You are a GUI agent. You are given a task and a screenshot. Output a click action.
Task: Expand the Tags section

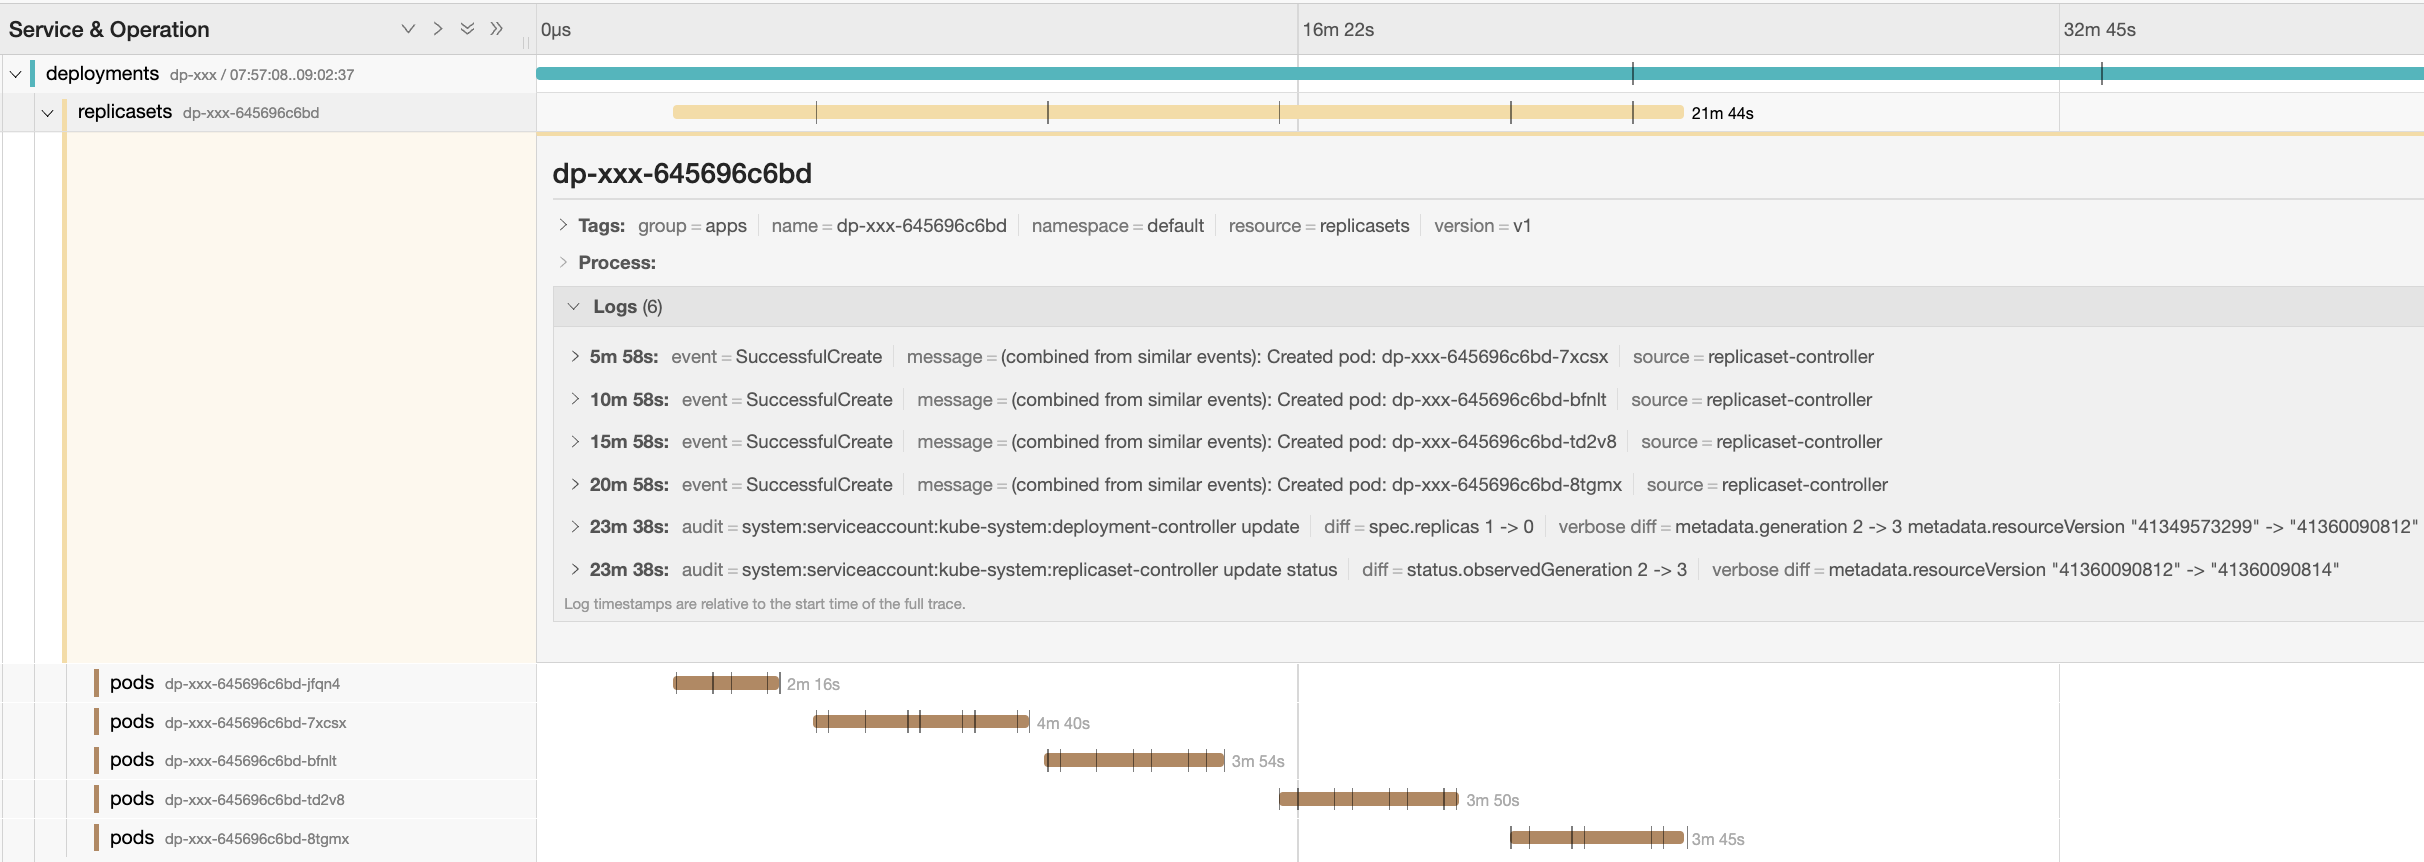click(563, 226)
